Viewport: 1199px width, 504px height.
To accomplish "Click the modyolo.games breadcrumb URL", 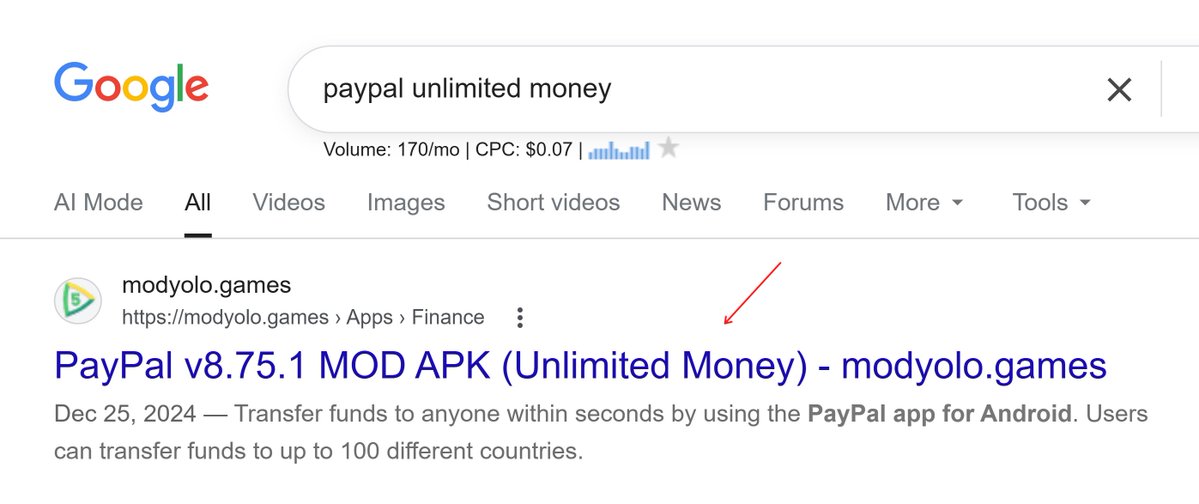I will 303,317.
